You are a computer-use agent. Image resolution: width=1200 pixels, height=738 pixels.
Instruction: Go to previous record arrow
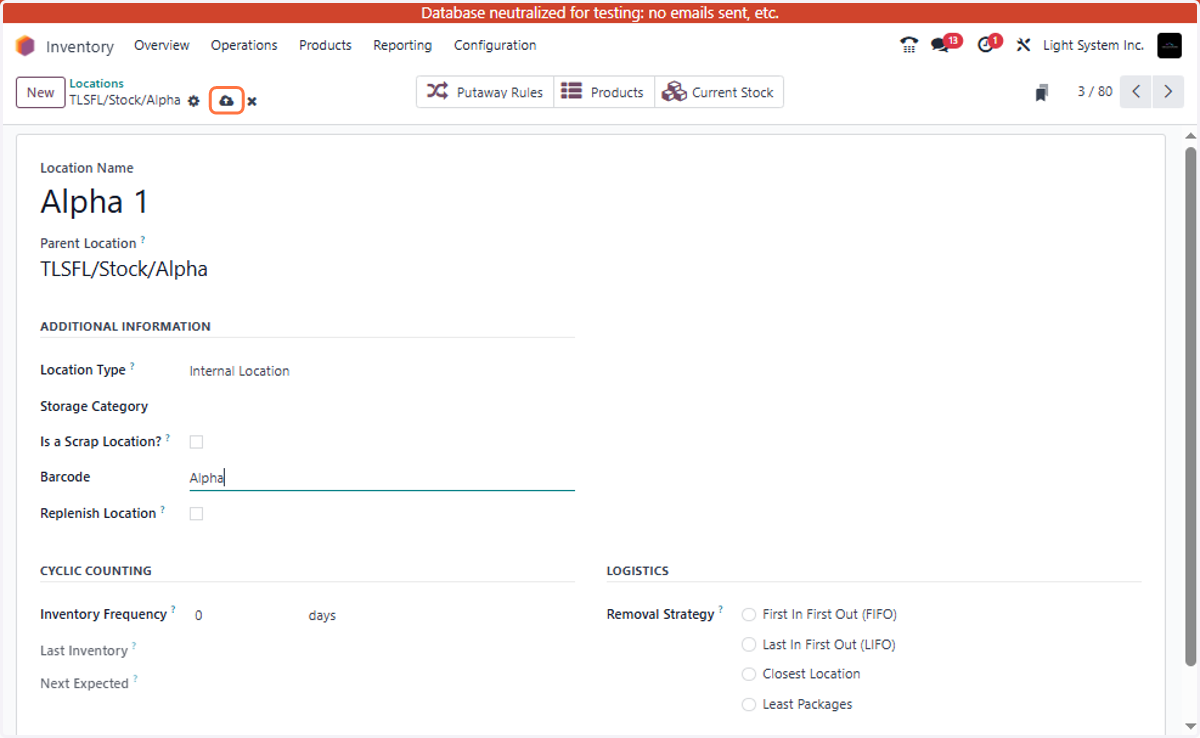pos(1136,92)
